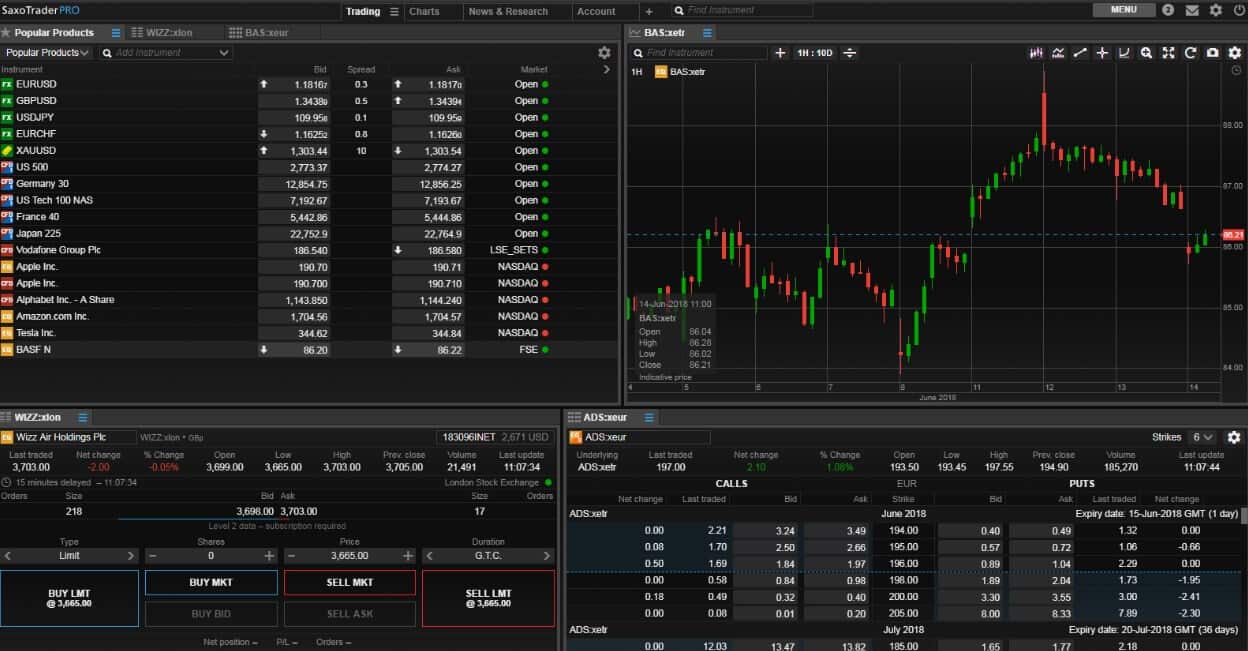Click the chart time clock icon

(1238, 70)
